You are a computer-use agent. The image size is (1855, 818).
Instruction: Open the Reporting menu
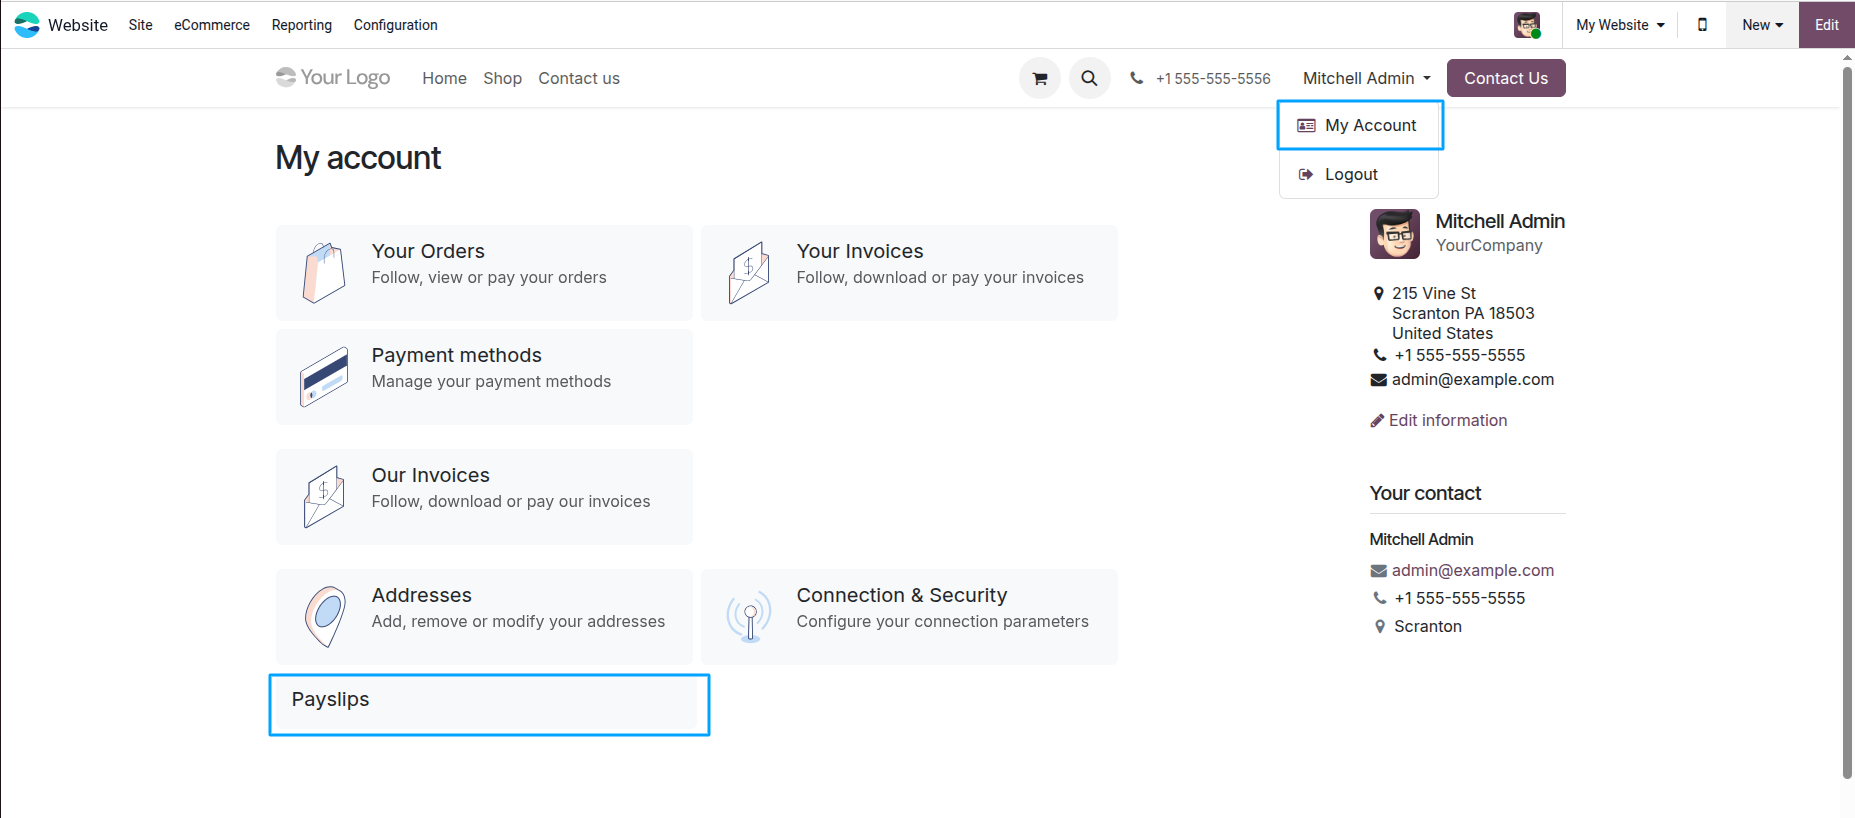click(302, 25)
